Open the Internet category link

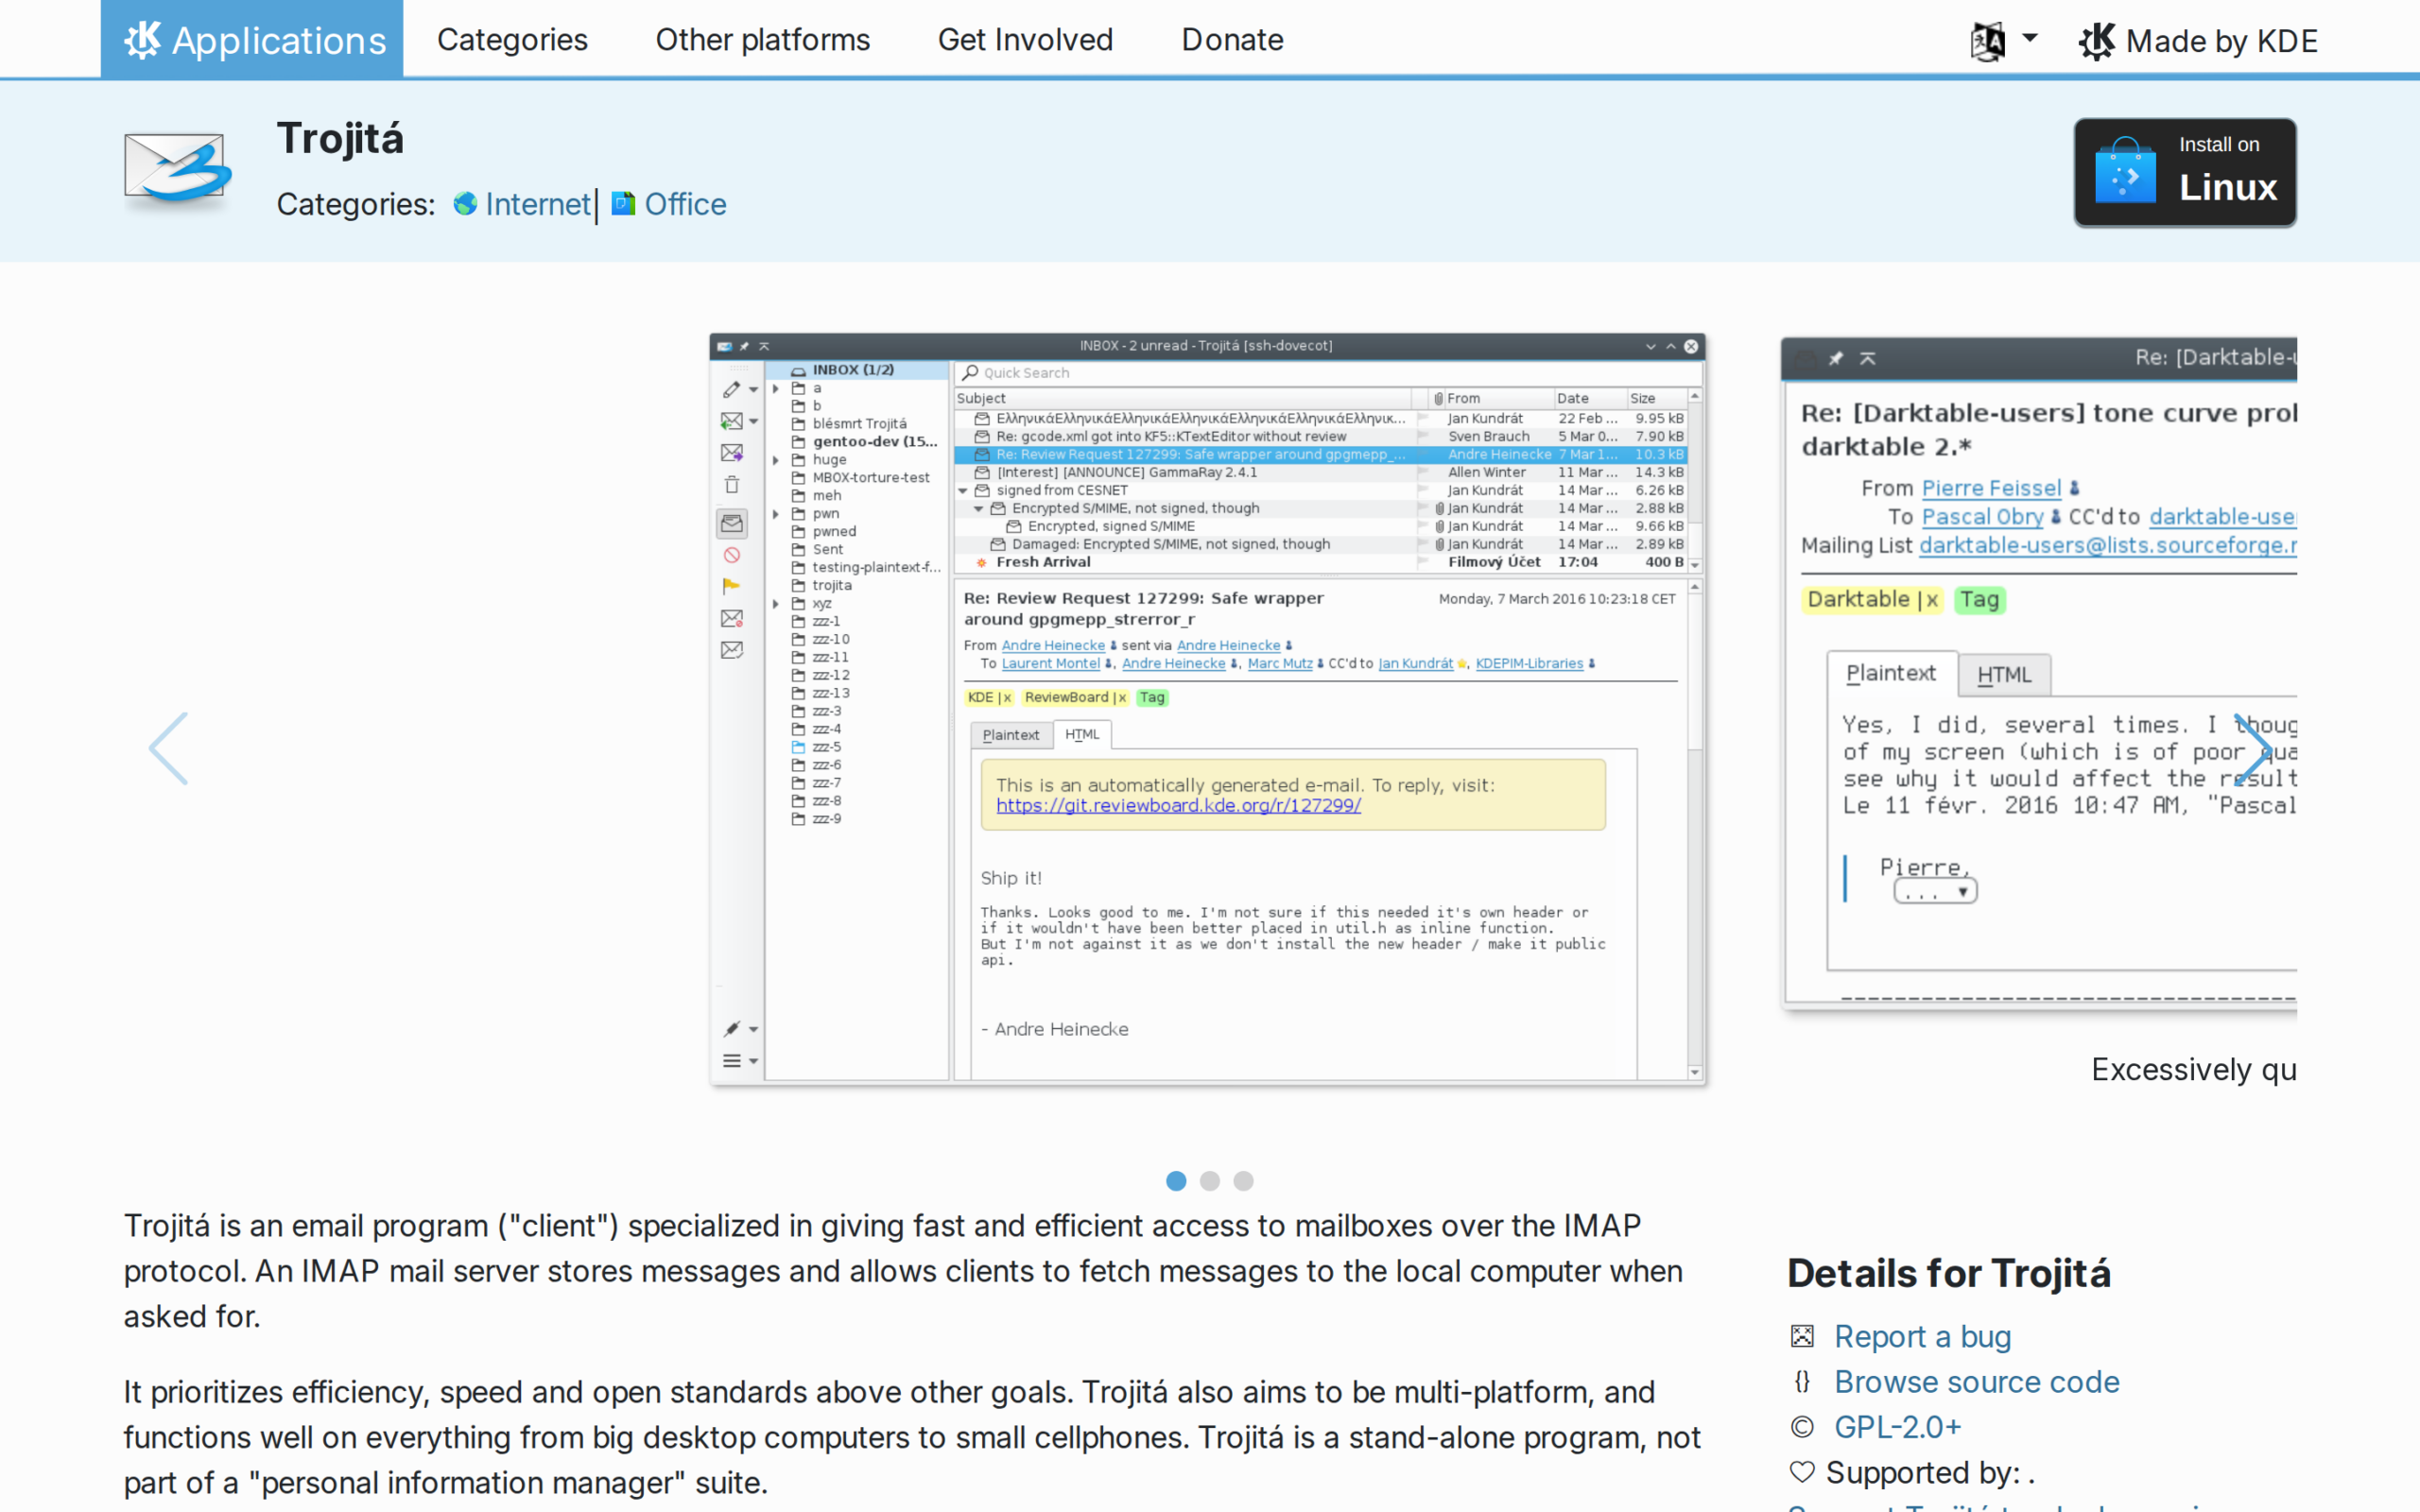tap(537, 204)
